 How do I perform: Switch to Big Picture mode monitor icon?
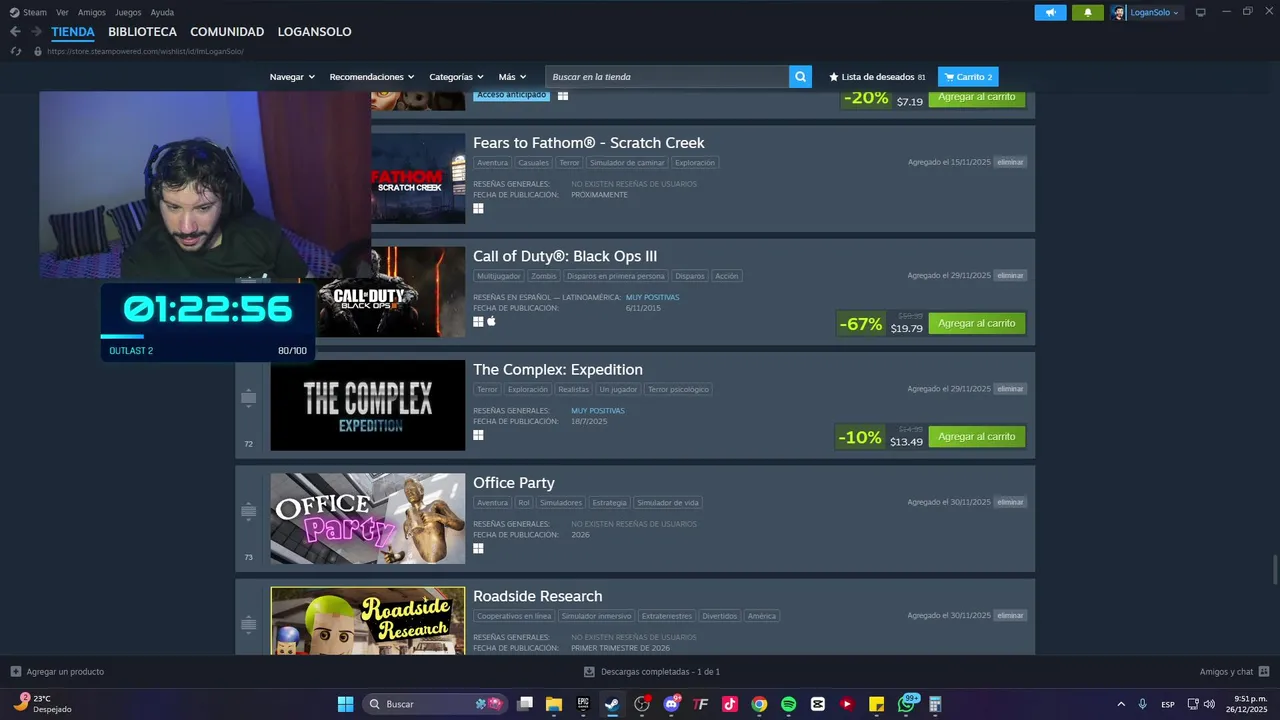pos(1200,12)
